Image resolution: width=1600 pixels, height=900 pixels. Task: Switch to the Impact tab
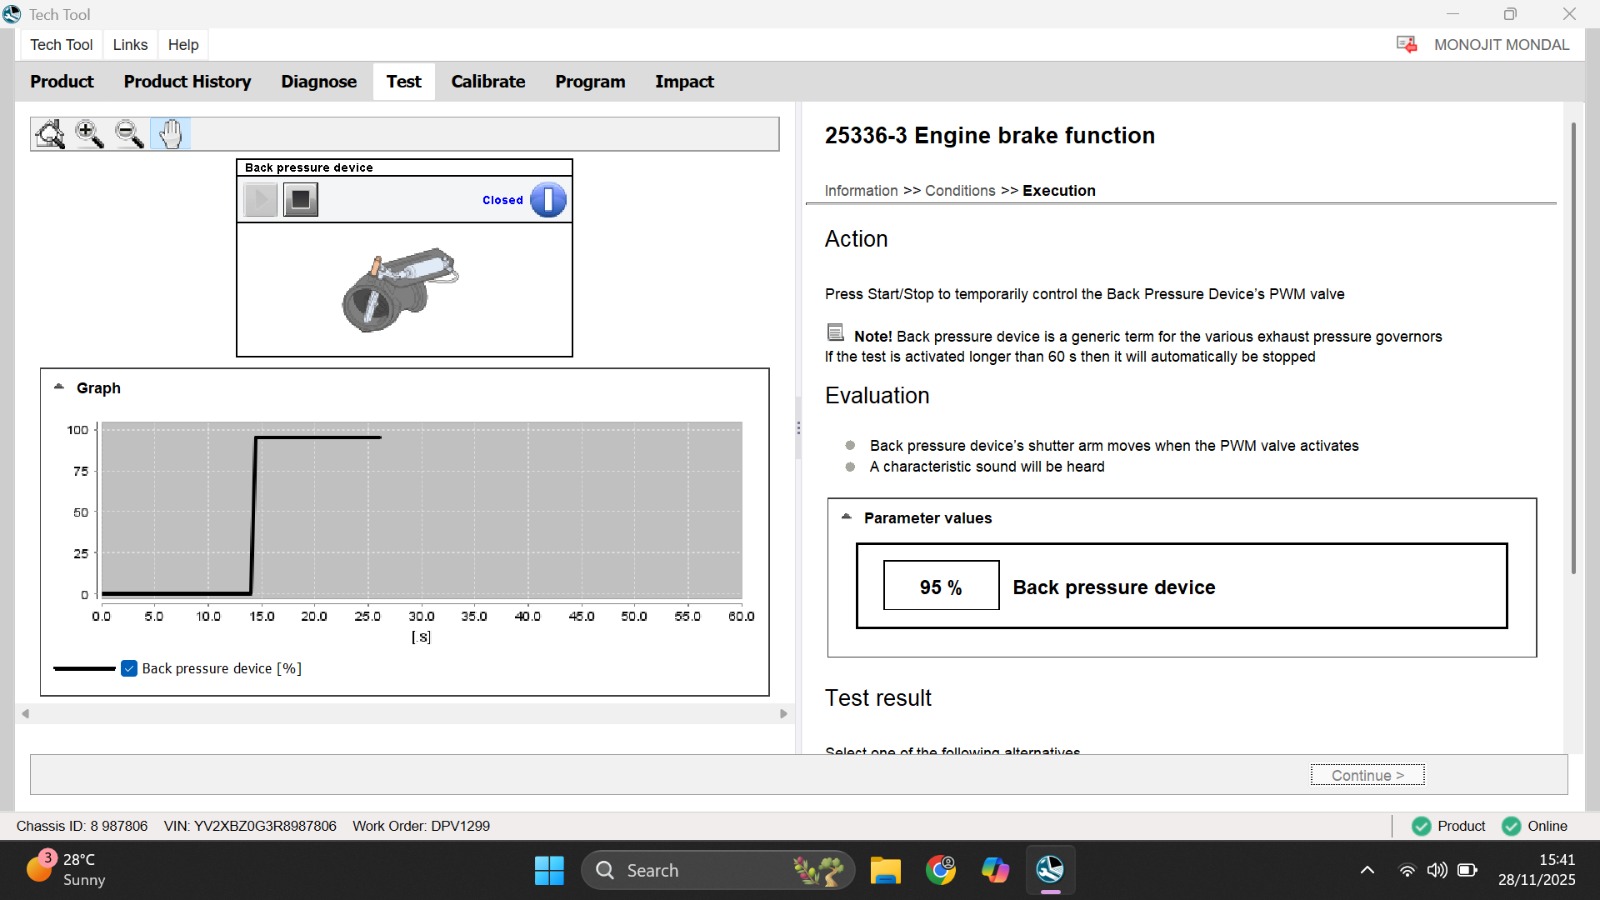pyautogui.click(x=684, y=82)
